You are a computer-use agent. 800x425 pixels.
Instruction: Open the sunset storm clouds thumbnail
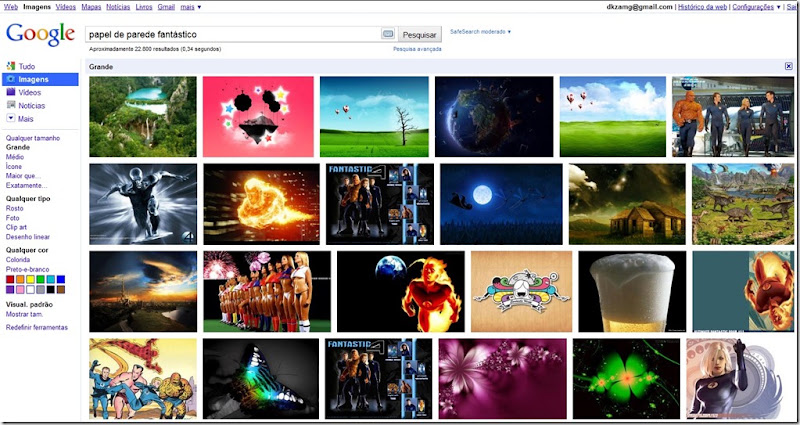pos(143,291)
